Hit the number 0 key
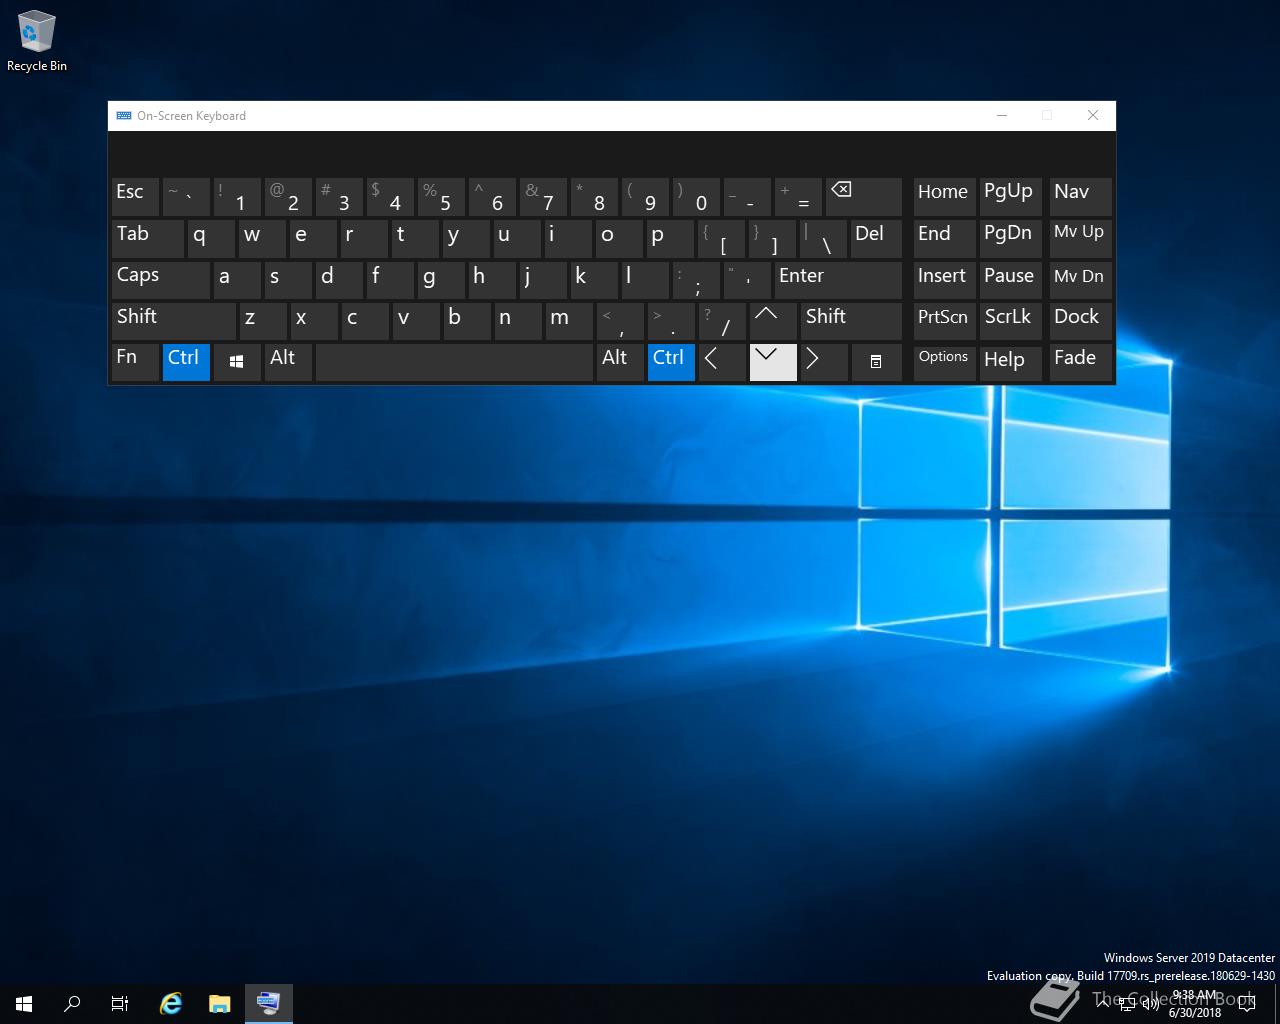1280x1024 pixels. coord(696,197)
